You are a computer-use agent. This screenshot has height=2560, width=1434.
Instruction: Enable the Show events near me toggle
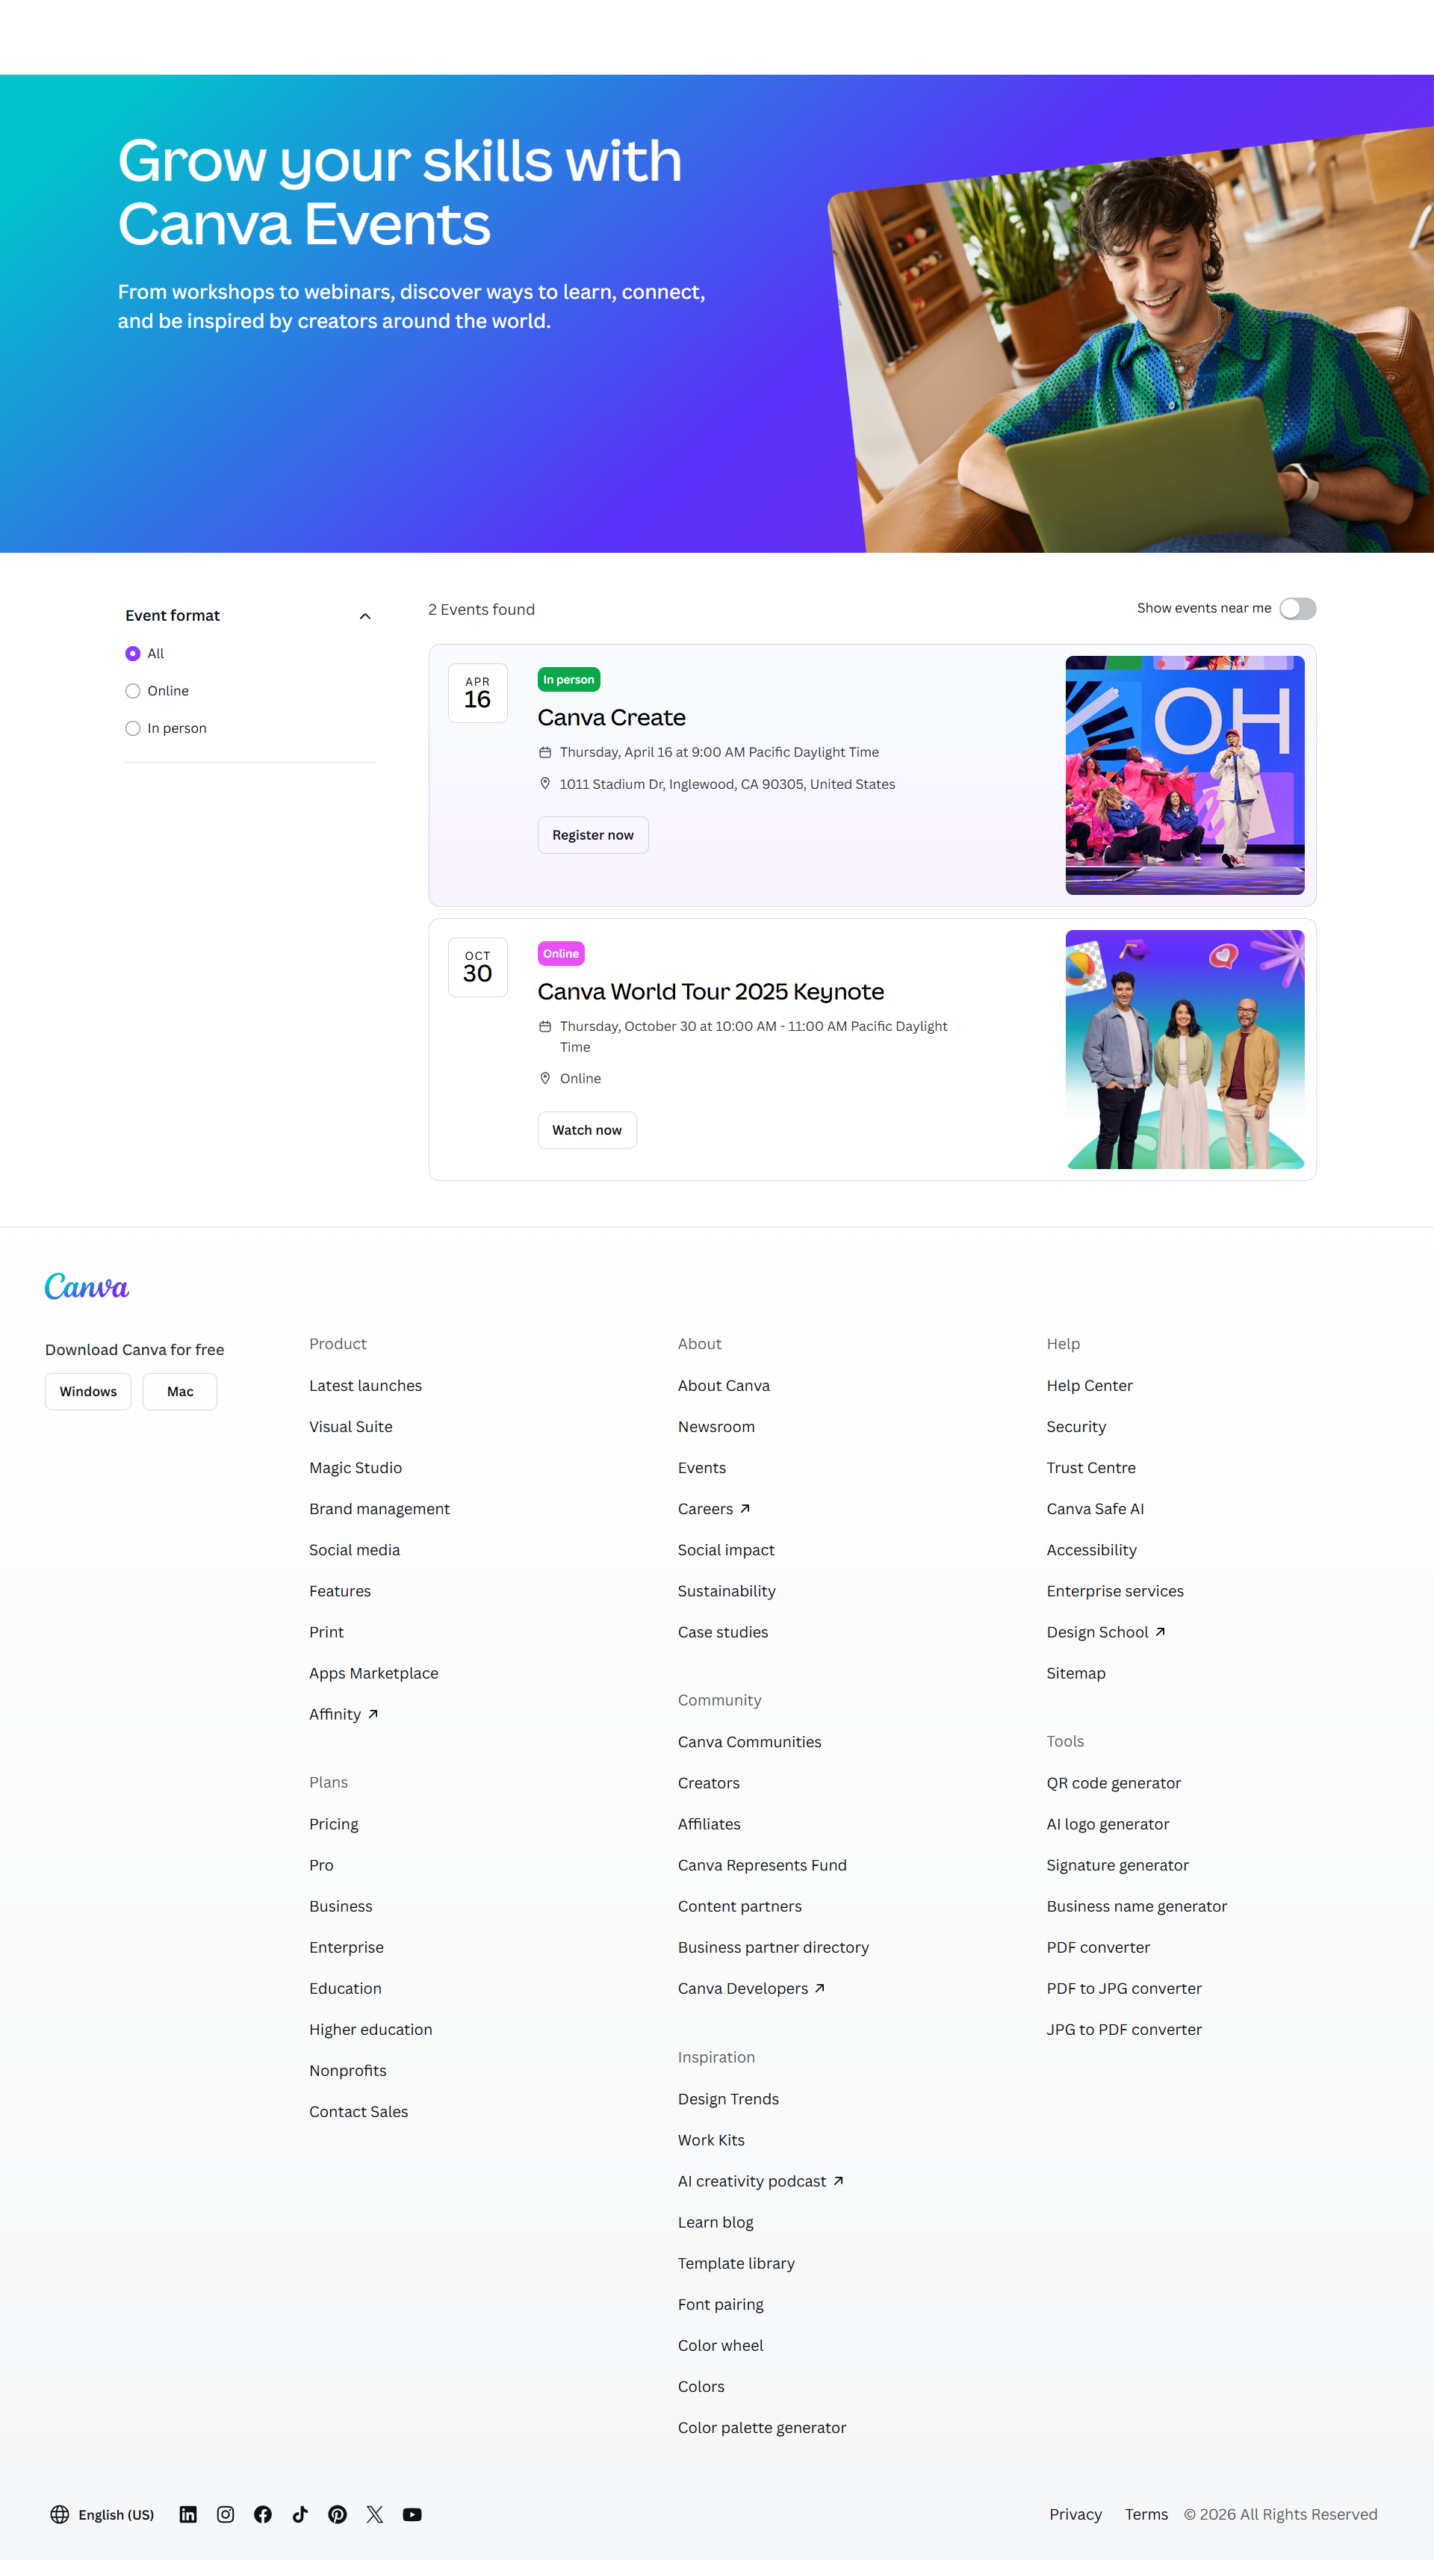(1297, 608)
